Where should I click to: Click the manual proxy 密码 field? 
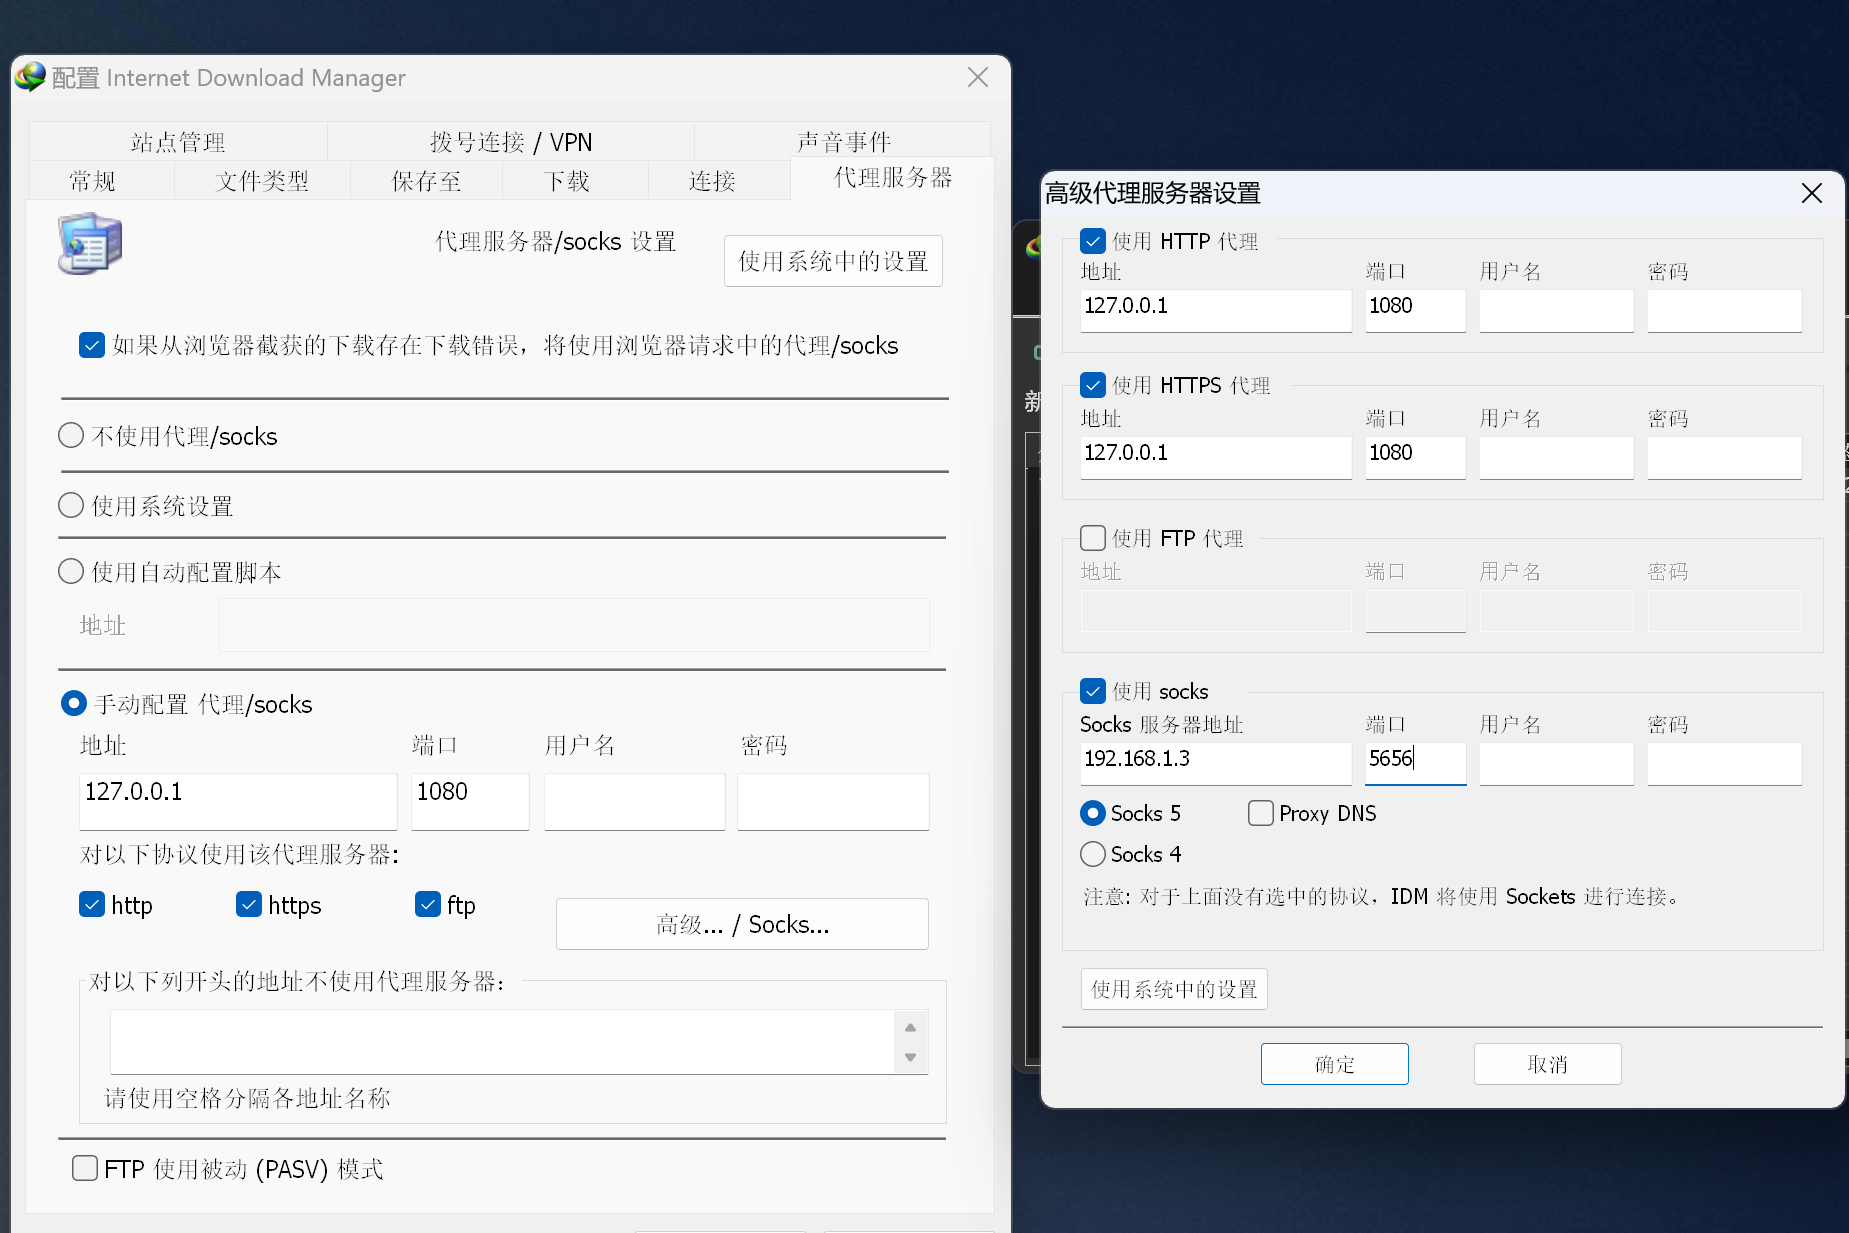coord(833,801)
